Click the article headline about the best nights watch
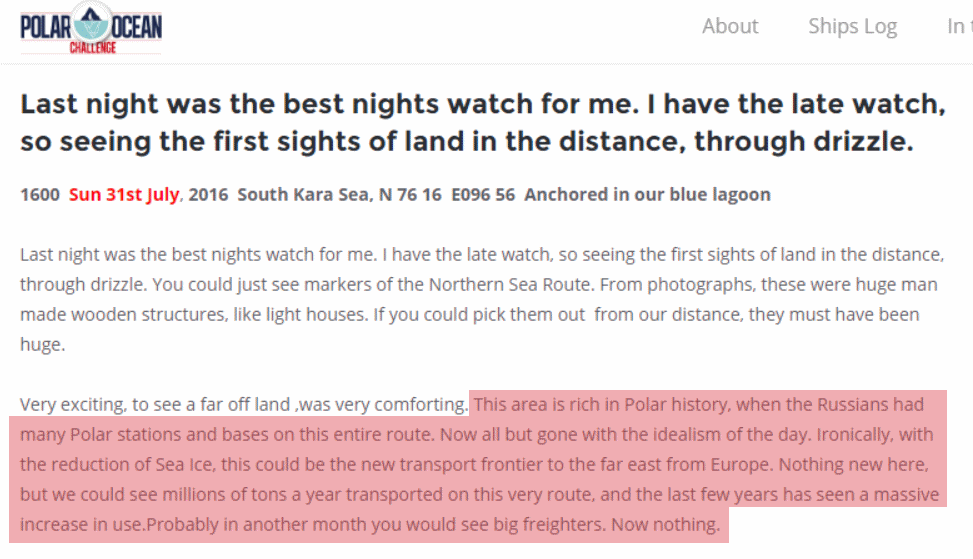Viewport: 973px width, 559px height. click(x=483, y=122)
